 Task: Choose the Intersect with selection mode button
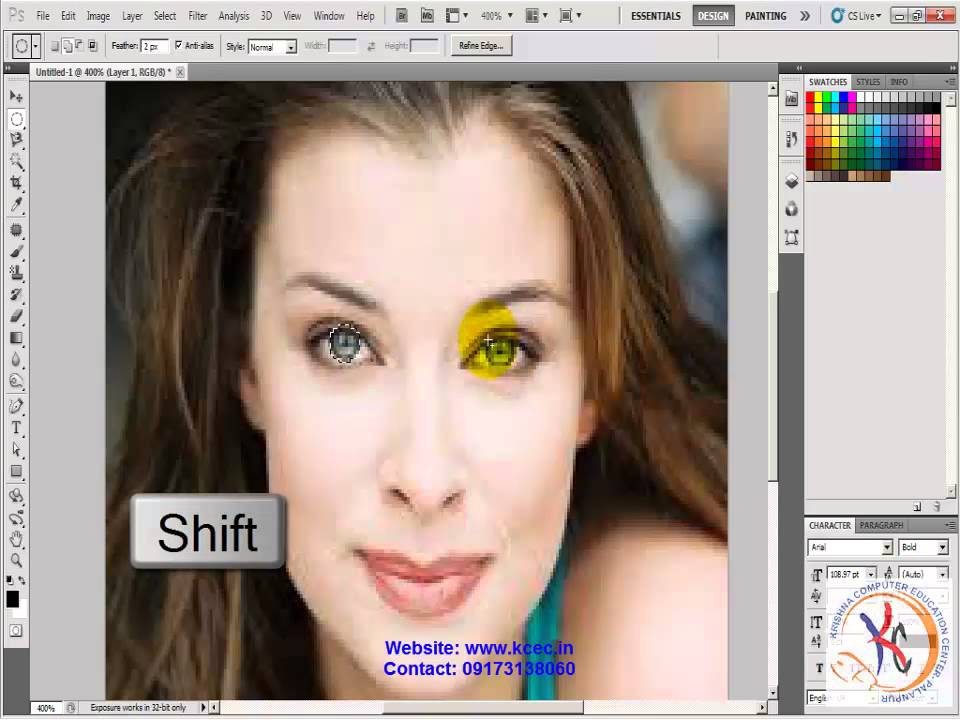[92, 45]
